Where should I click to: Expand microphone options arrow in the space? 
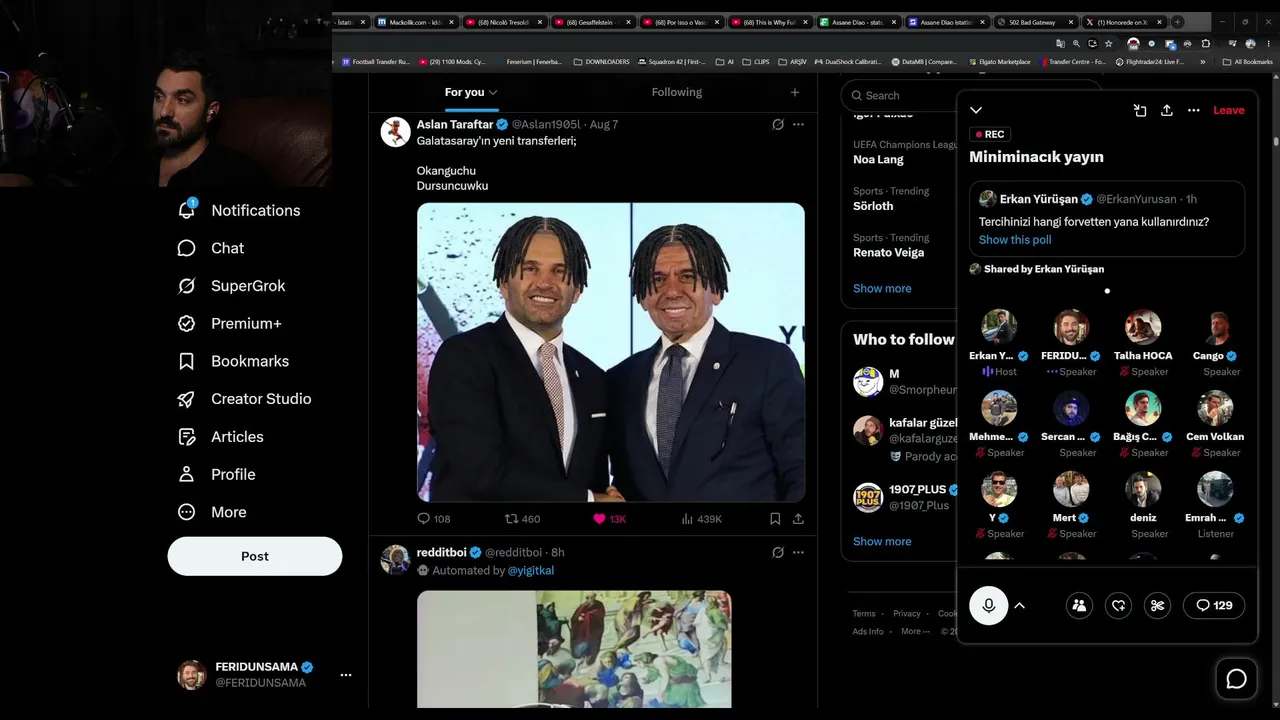(x=1020, y=605)
